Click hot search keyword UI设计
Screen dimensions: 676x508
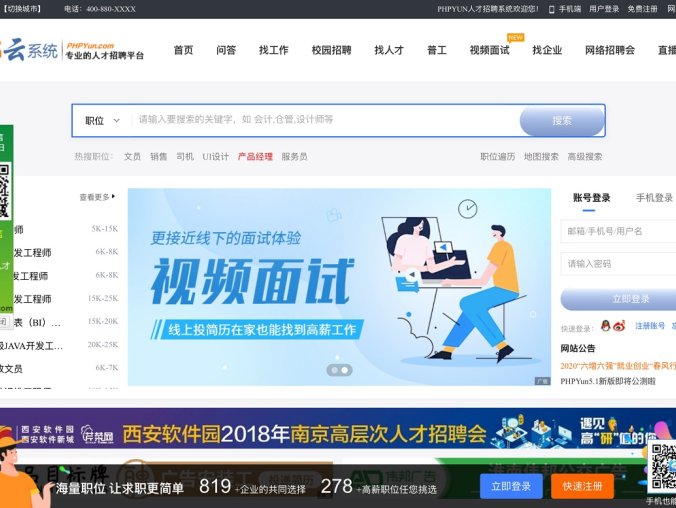(x=216, y=157)
